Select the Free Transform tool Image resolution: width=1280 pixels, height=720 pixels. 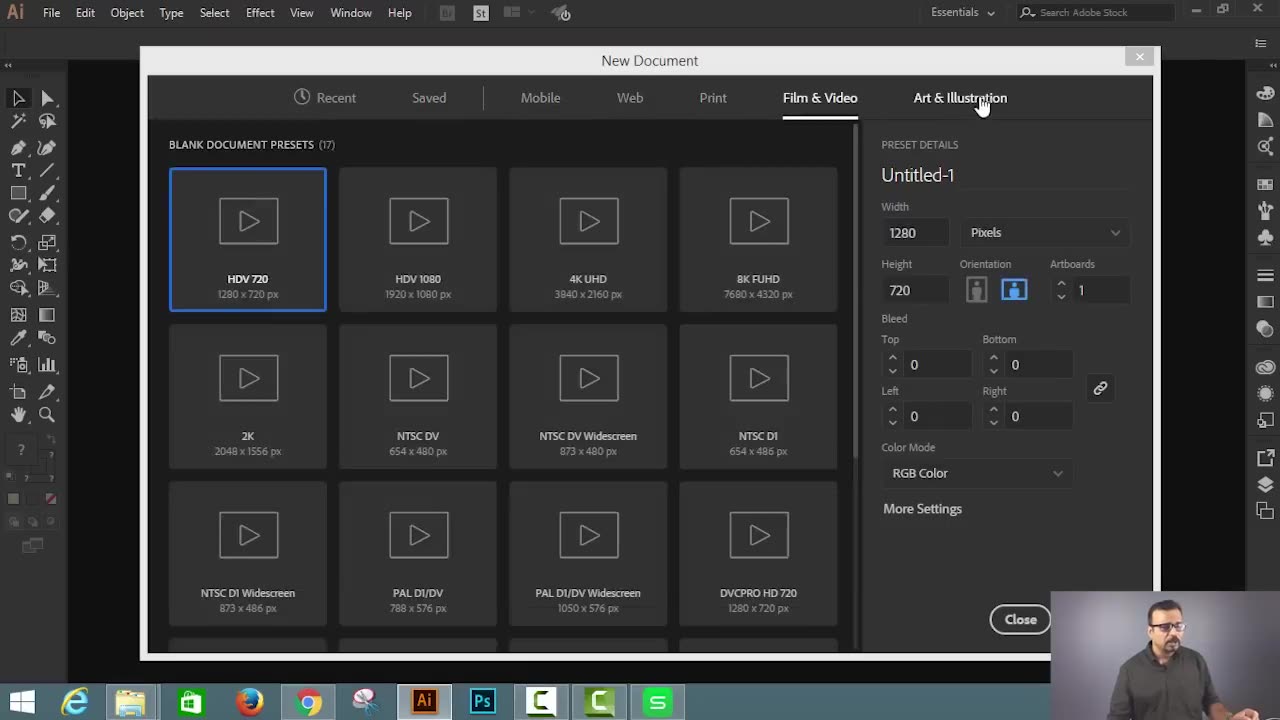tap(47, 265)
